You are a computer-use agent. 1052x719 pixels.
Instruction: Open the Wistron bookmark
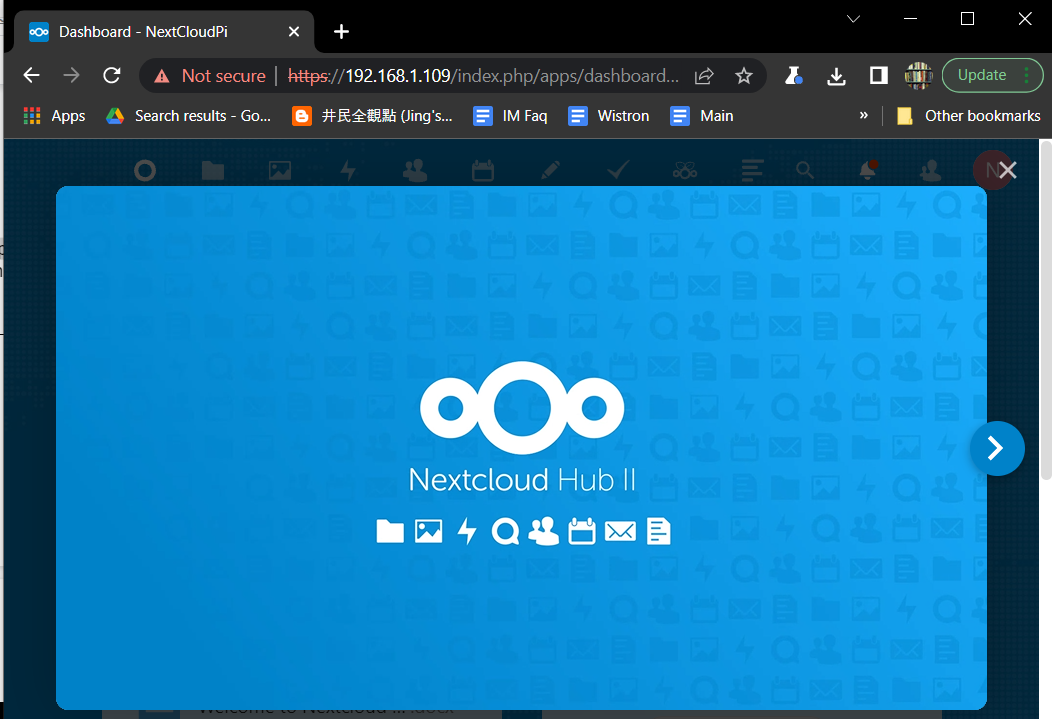[609, 116]
